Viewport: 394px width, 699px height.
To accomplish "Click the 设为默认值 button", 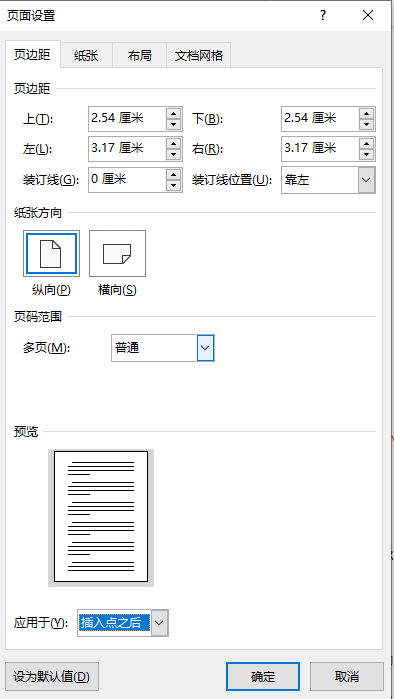I will tap(52, 677).
